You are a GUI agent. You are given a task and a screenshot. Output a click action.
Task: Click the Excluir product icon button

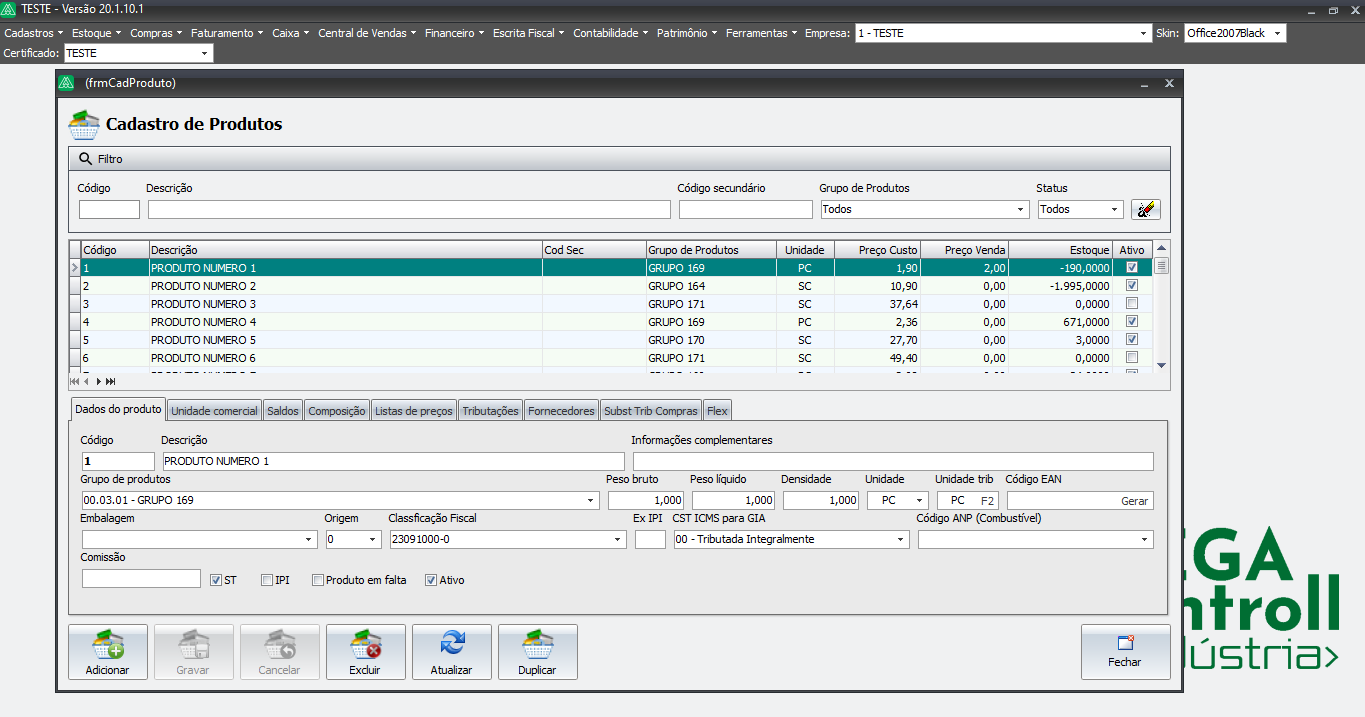(x=365, y=644)
